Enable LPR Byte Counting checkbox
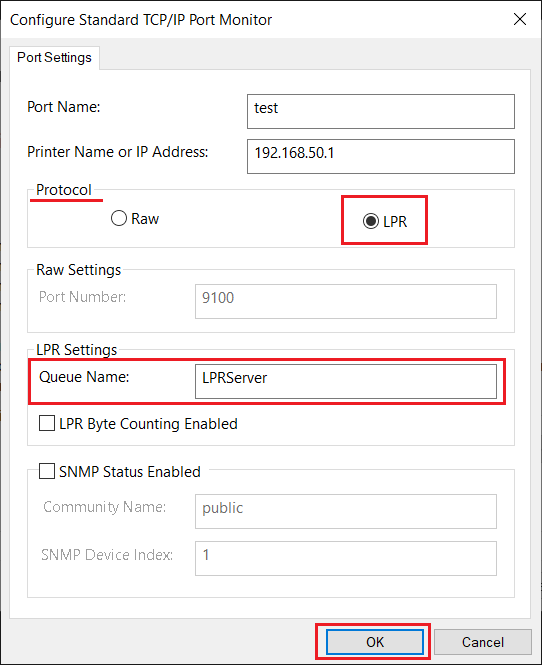Screen dimensions: 542x665 (47, 423)
